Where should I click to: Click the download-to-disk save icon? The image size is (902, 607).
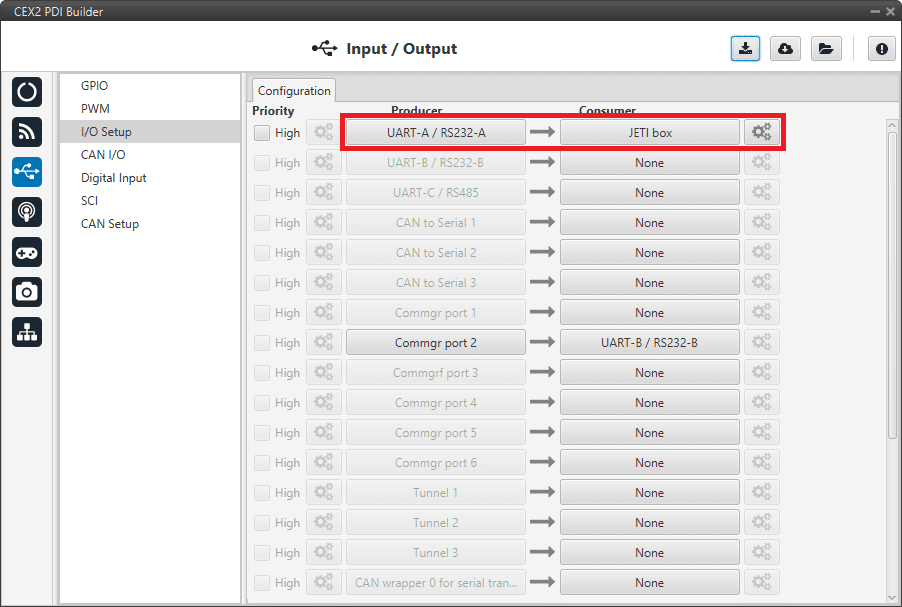(x=745, y=49)
